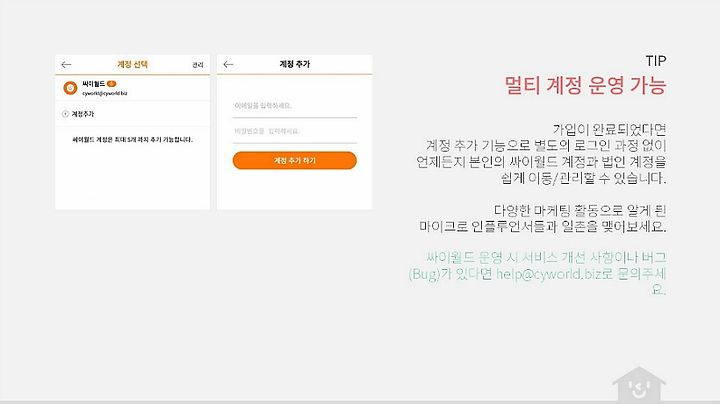Click the orange badge beside 싸이월드 name

coord(111,84)
